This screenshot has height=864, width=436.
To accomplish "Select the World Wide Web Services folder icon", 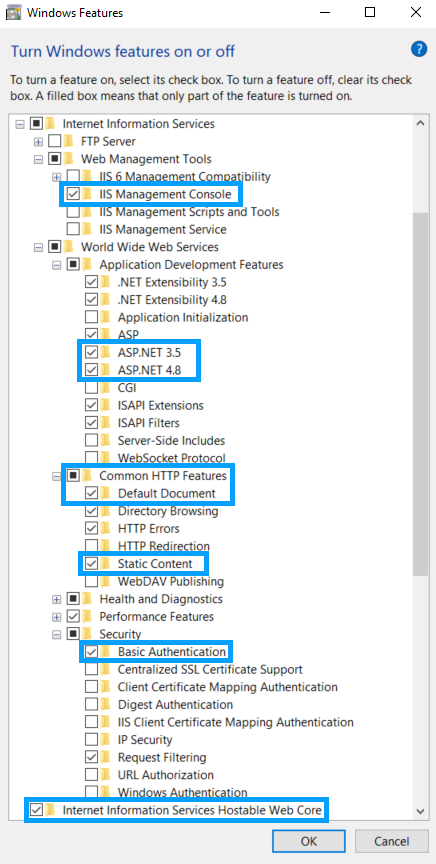I will [x=69, y=247].
